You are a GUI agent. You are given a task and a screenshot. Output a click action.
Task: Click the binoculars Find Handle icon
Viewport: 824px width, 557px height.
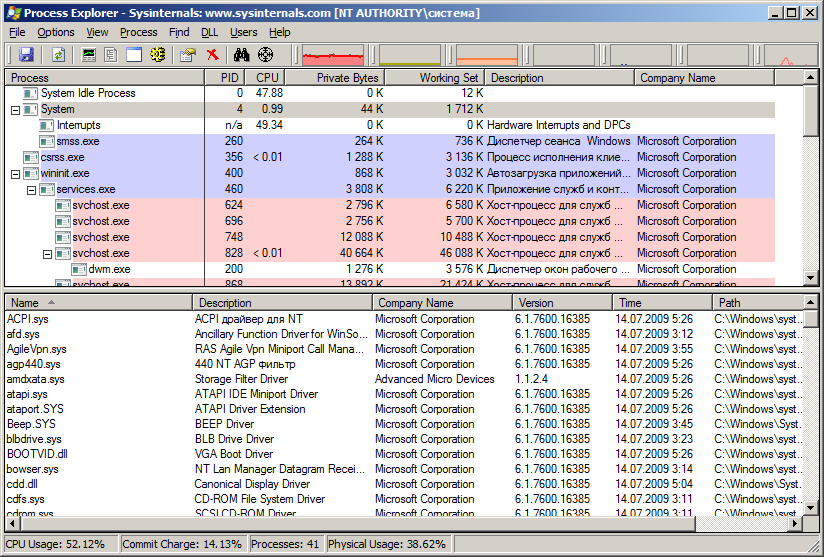click(x=241, y=55)
